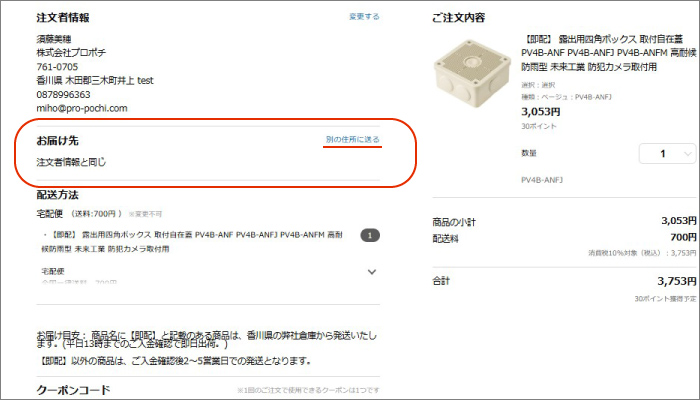Image resolution: width=700 pixels, height=400 pixels.
Task: Click the product title 露出用四角ボックス in order summary
Action: click(608, 53)
